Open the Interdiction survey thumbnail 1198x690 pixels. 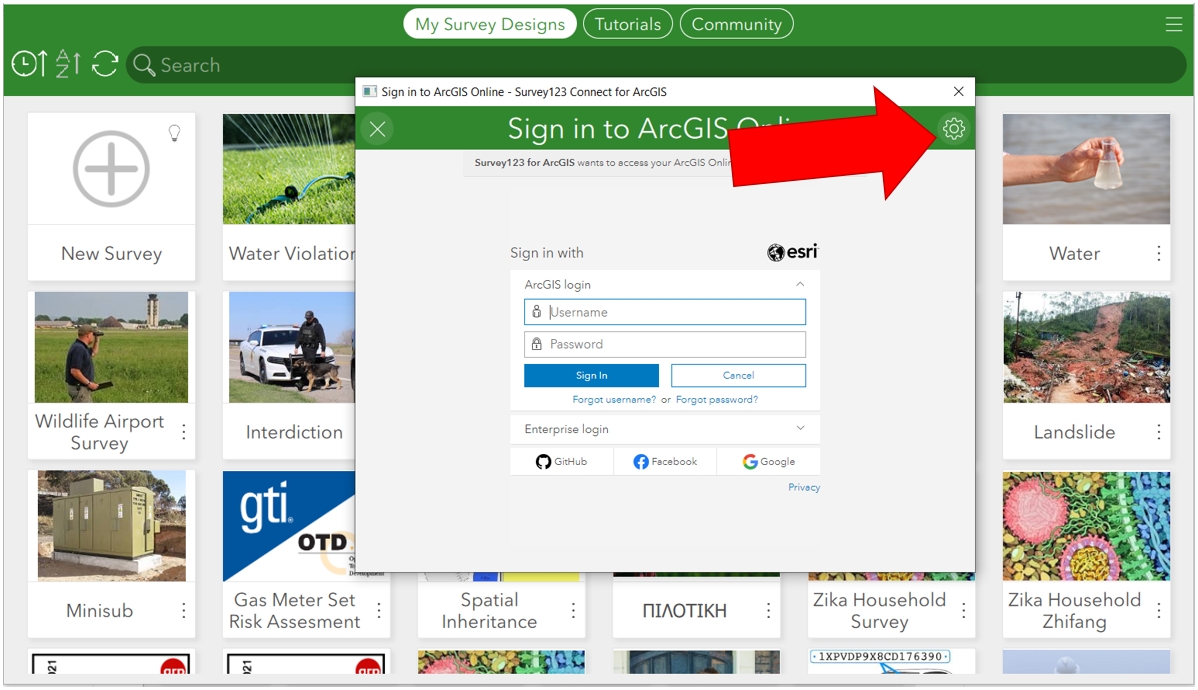pyautogui.click(x=292, y=347)
